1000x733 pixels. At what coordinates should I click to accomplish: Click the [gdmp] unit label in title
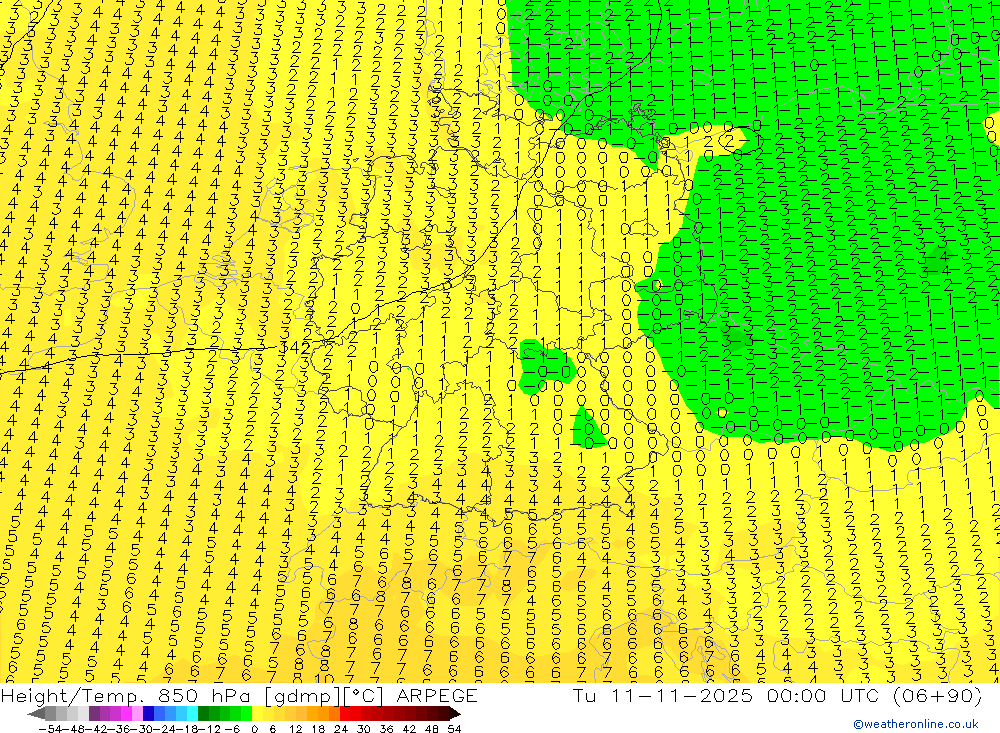click(302, 697)
